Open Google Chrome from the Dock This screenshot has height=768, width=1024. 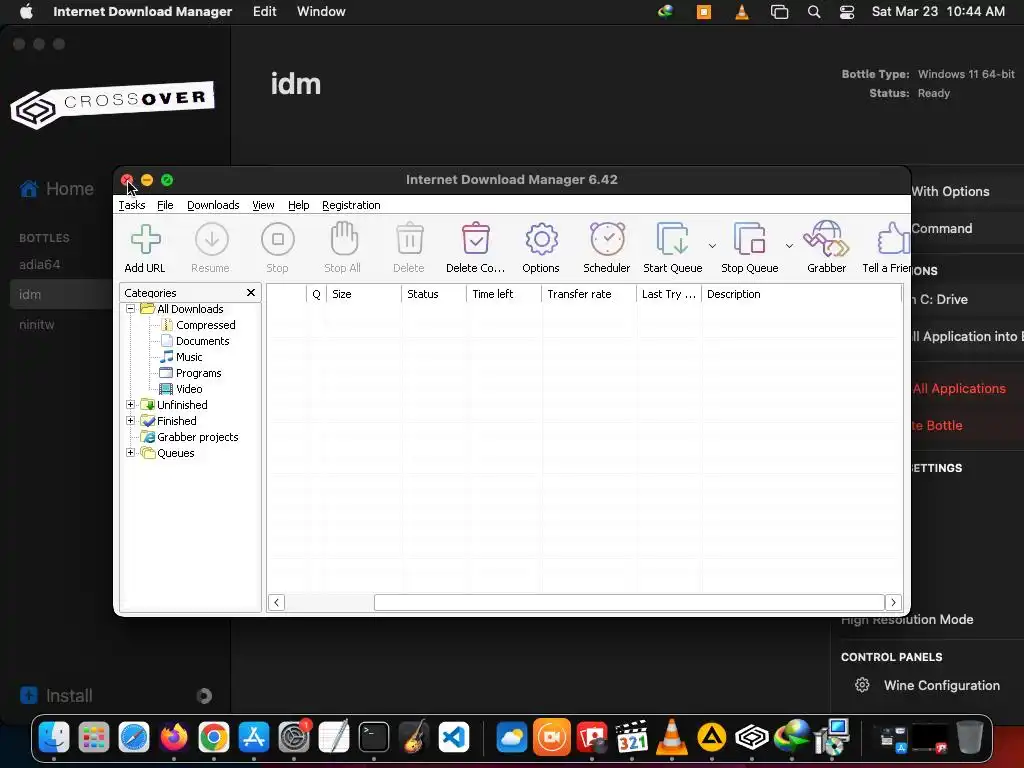214,737
